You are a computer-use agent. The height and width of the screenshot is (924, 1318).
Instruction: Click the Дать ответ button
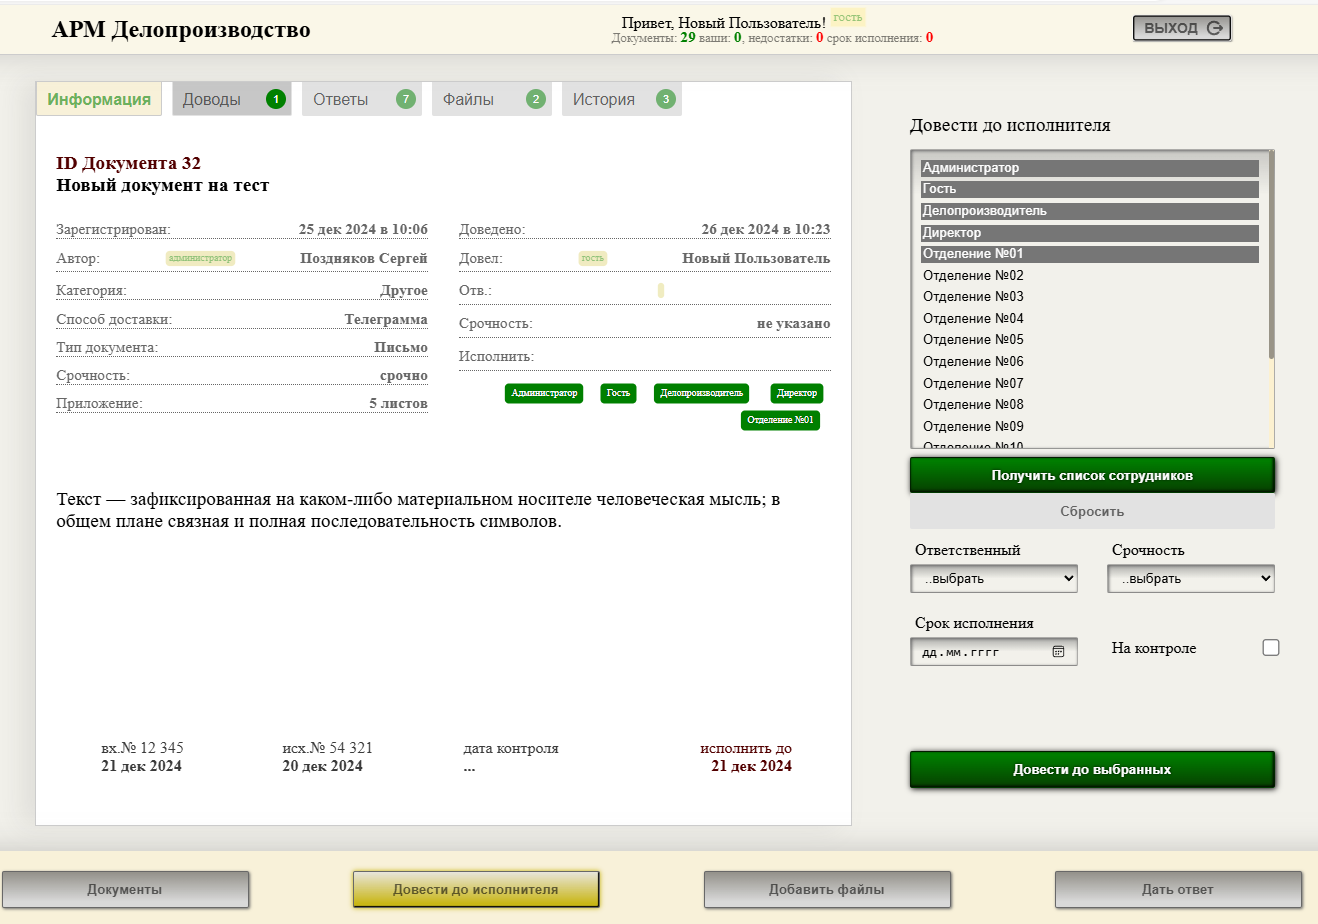pos(1178,889)
